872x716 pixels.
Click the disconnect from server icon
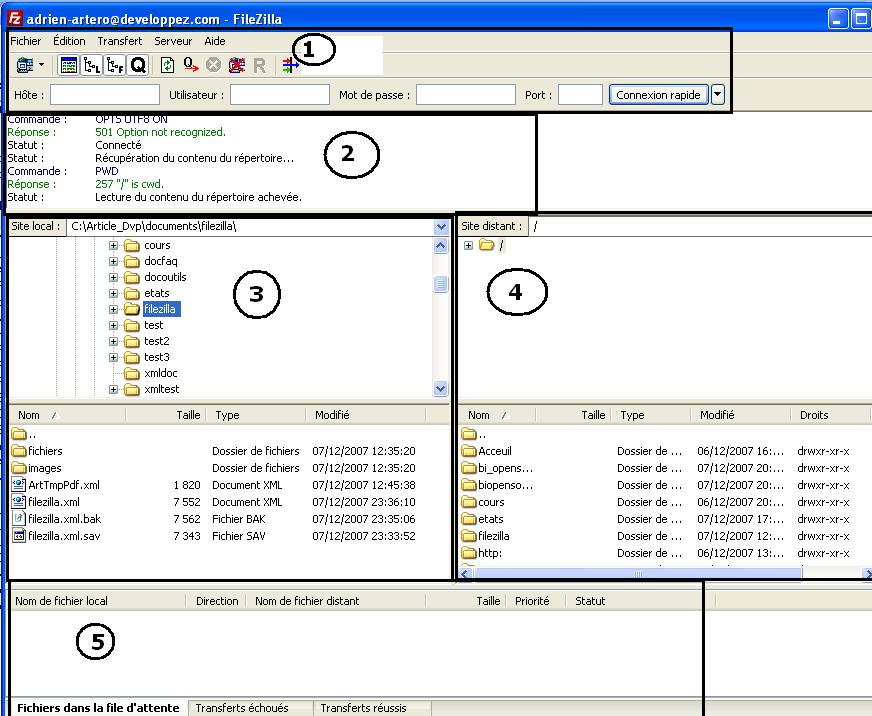[x=237, y=65]
